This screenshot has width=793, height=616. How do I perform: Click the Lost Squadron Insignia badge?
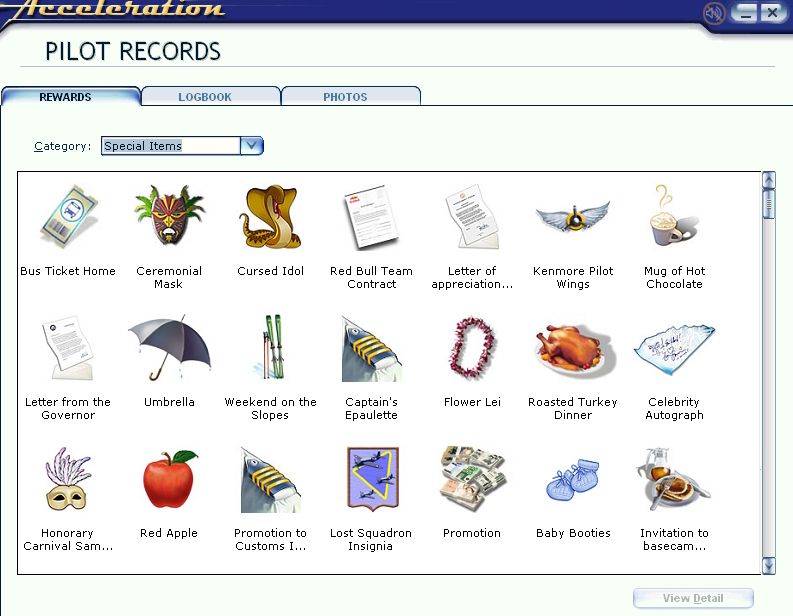pos(373,479)
